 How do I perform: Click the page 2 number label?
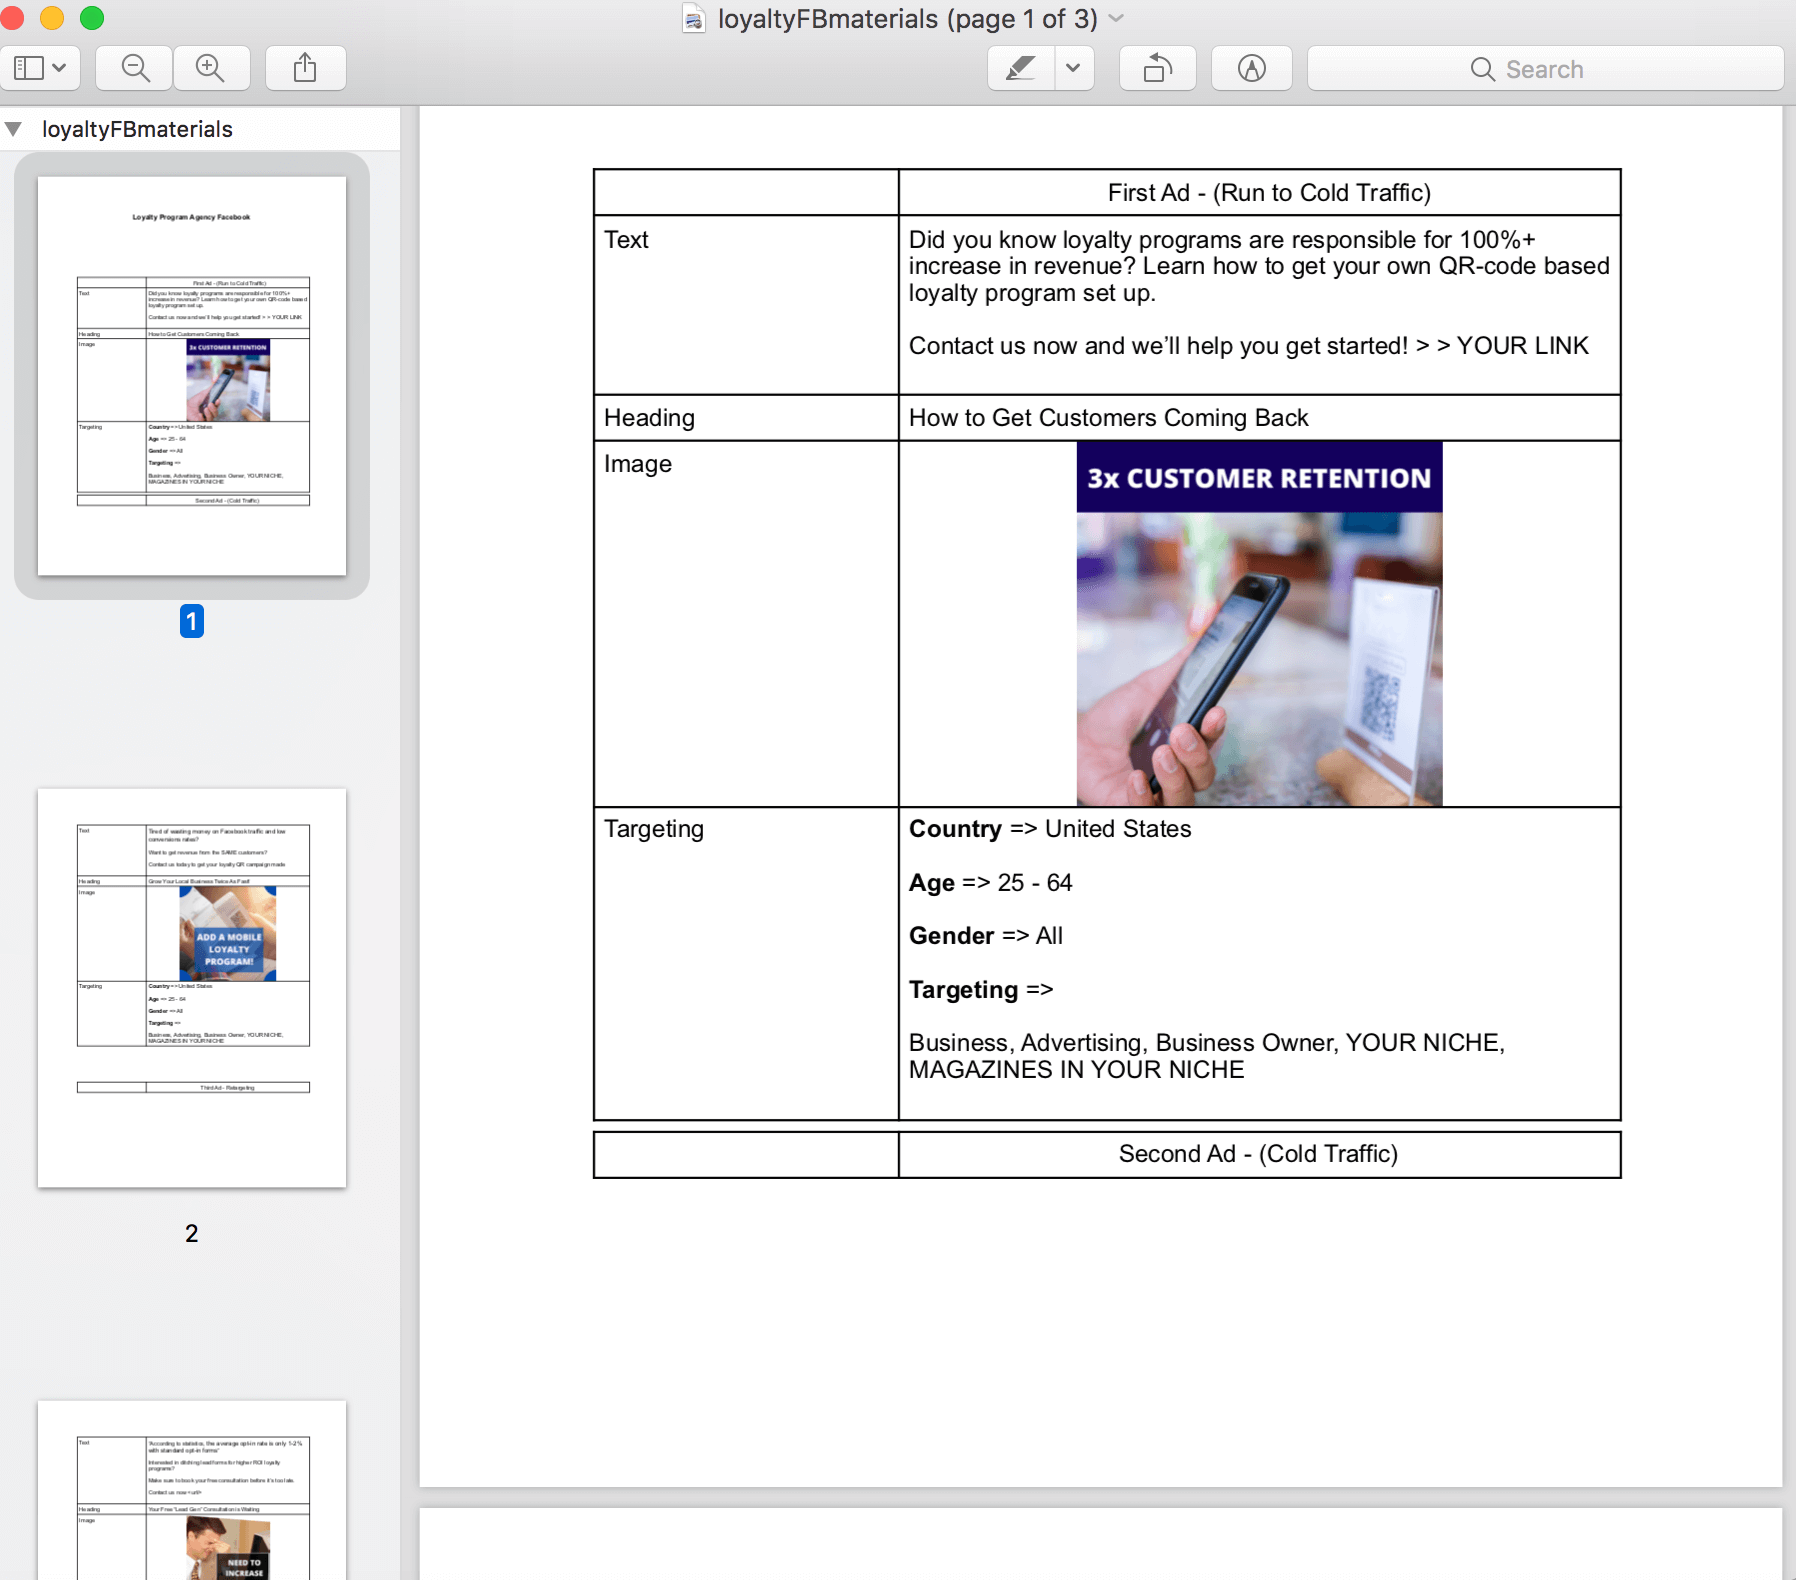pos(192,1233)
